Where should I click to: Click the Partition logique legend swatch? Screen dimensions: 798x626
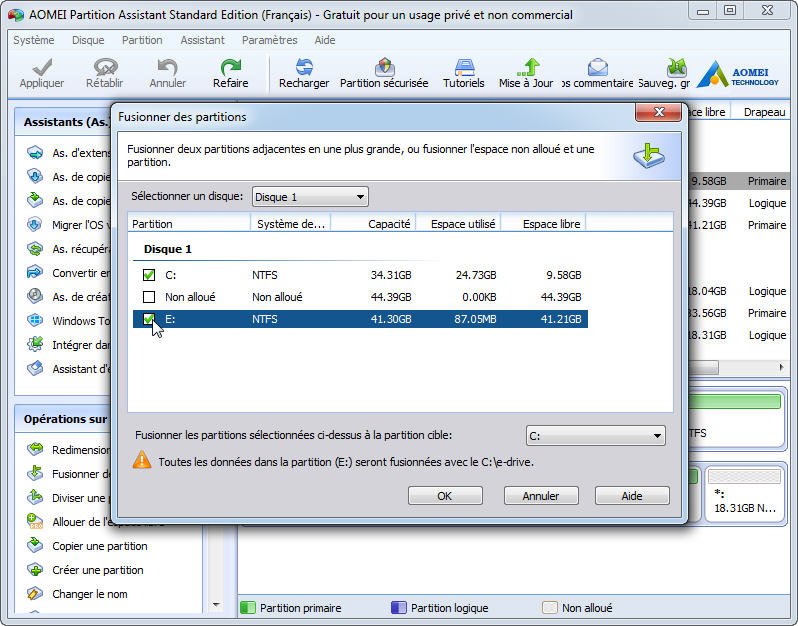(x=398, y=608)
